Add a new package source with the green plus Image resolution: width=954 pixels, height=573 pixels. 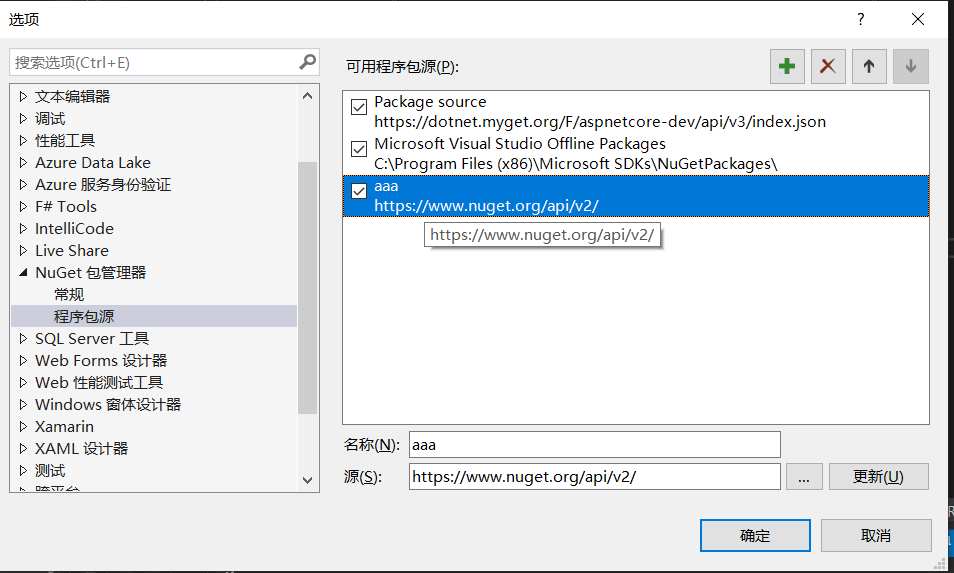(787, 66)
